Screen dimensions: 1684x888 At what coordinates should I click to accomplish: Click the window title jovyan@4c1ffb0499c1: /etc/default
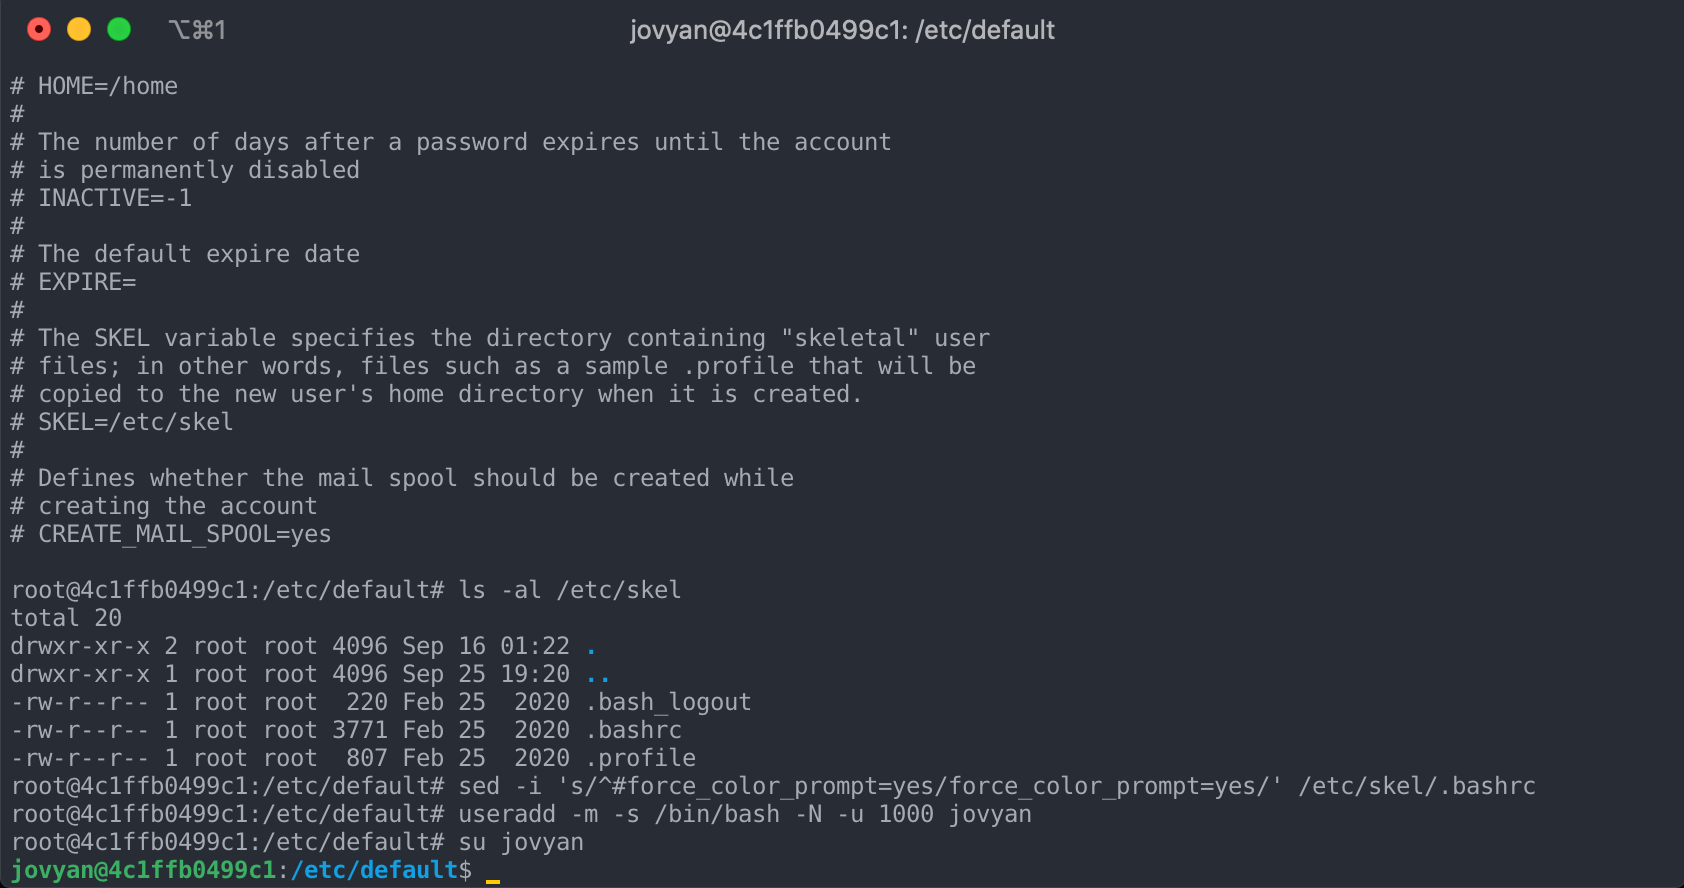842,30
